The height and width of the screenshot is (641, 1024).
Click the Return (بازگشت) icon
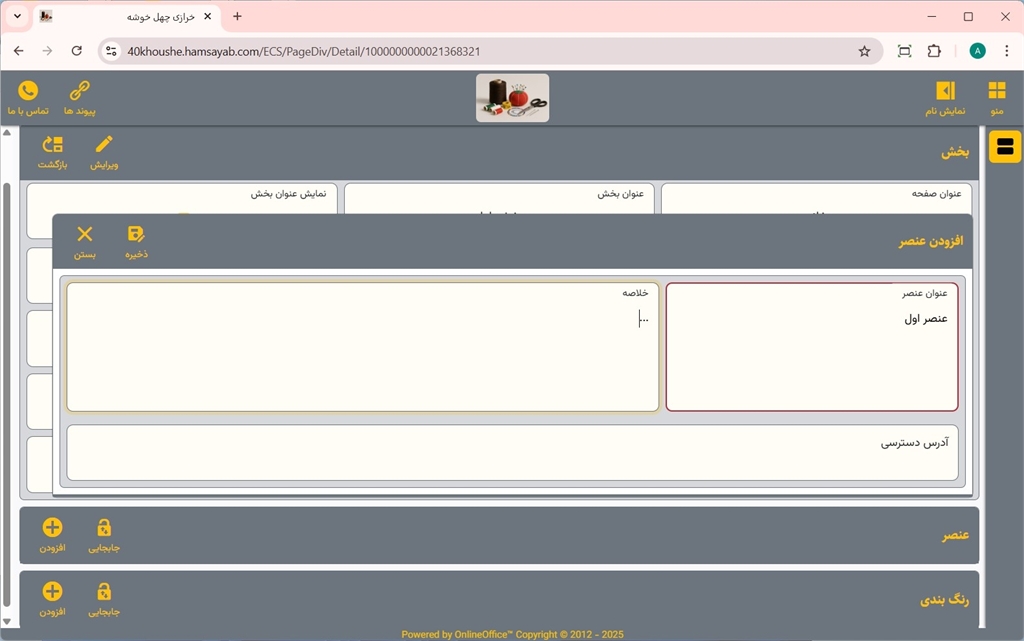[53, 146]
